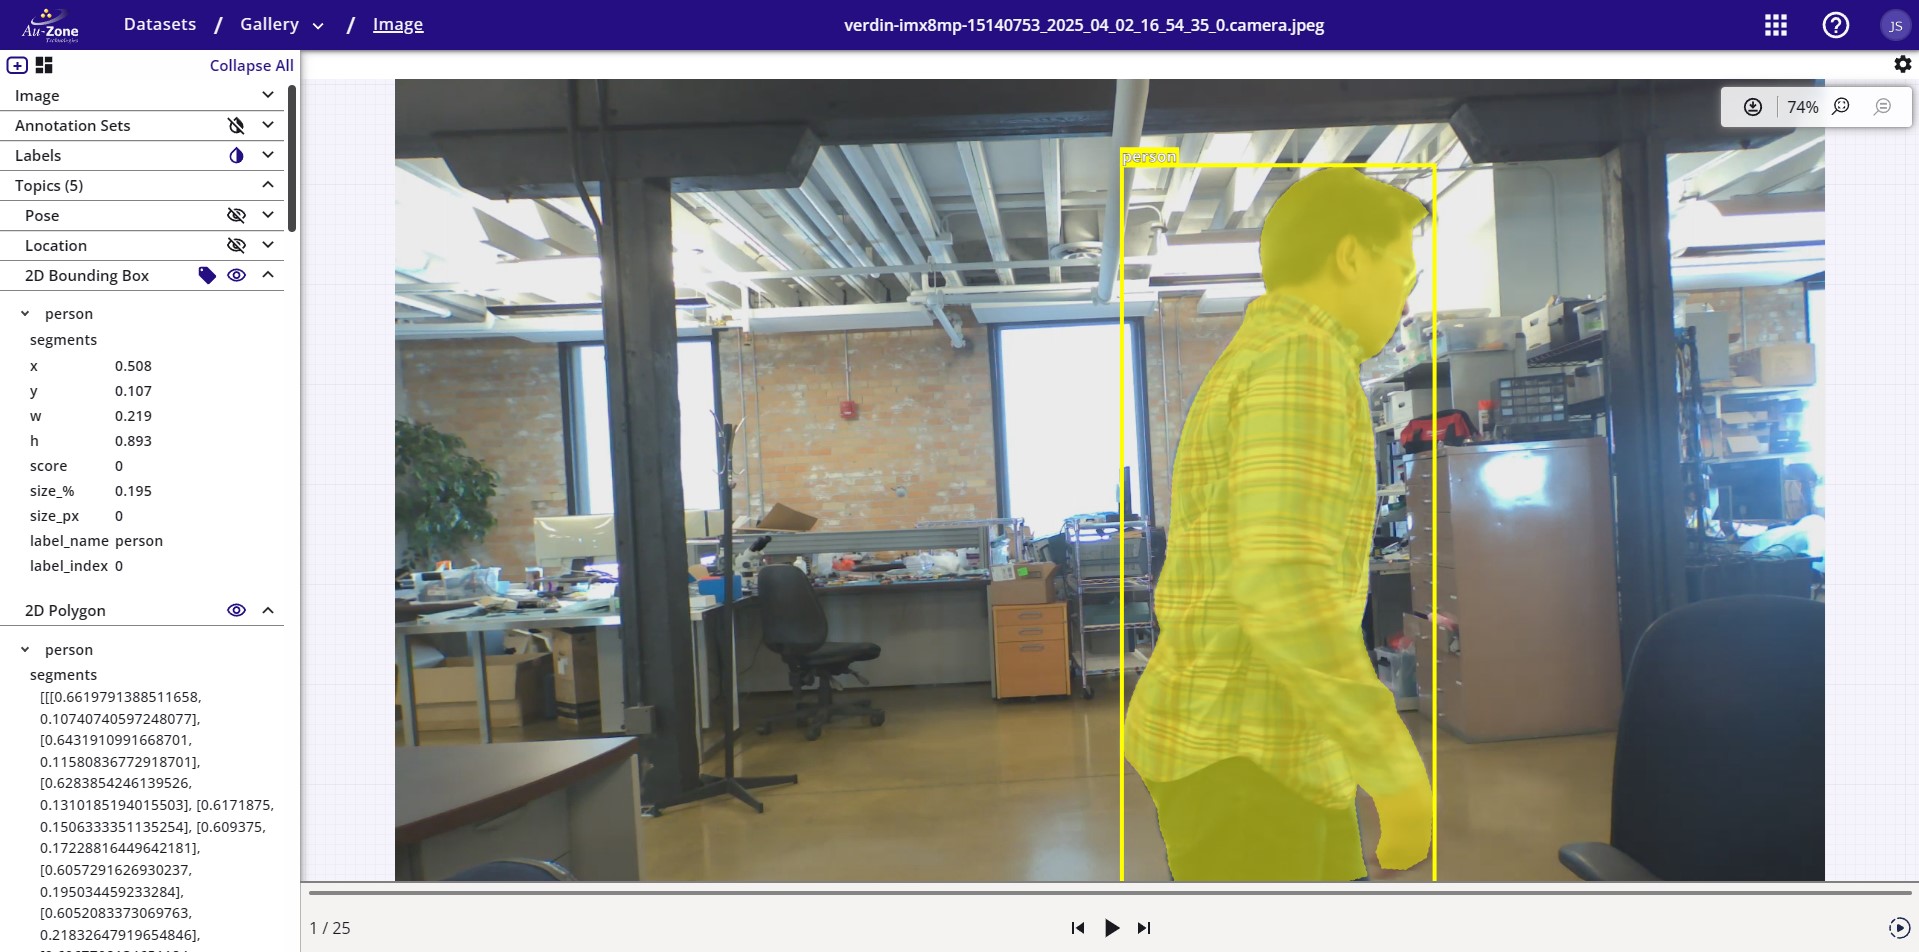Click the tag icon in 2D Bounding Box row
The height and width of the screenshot is (952, 1919).
click(x=207, y=275)
